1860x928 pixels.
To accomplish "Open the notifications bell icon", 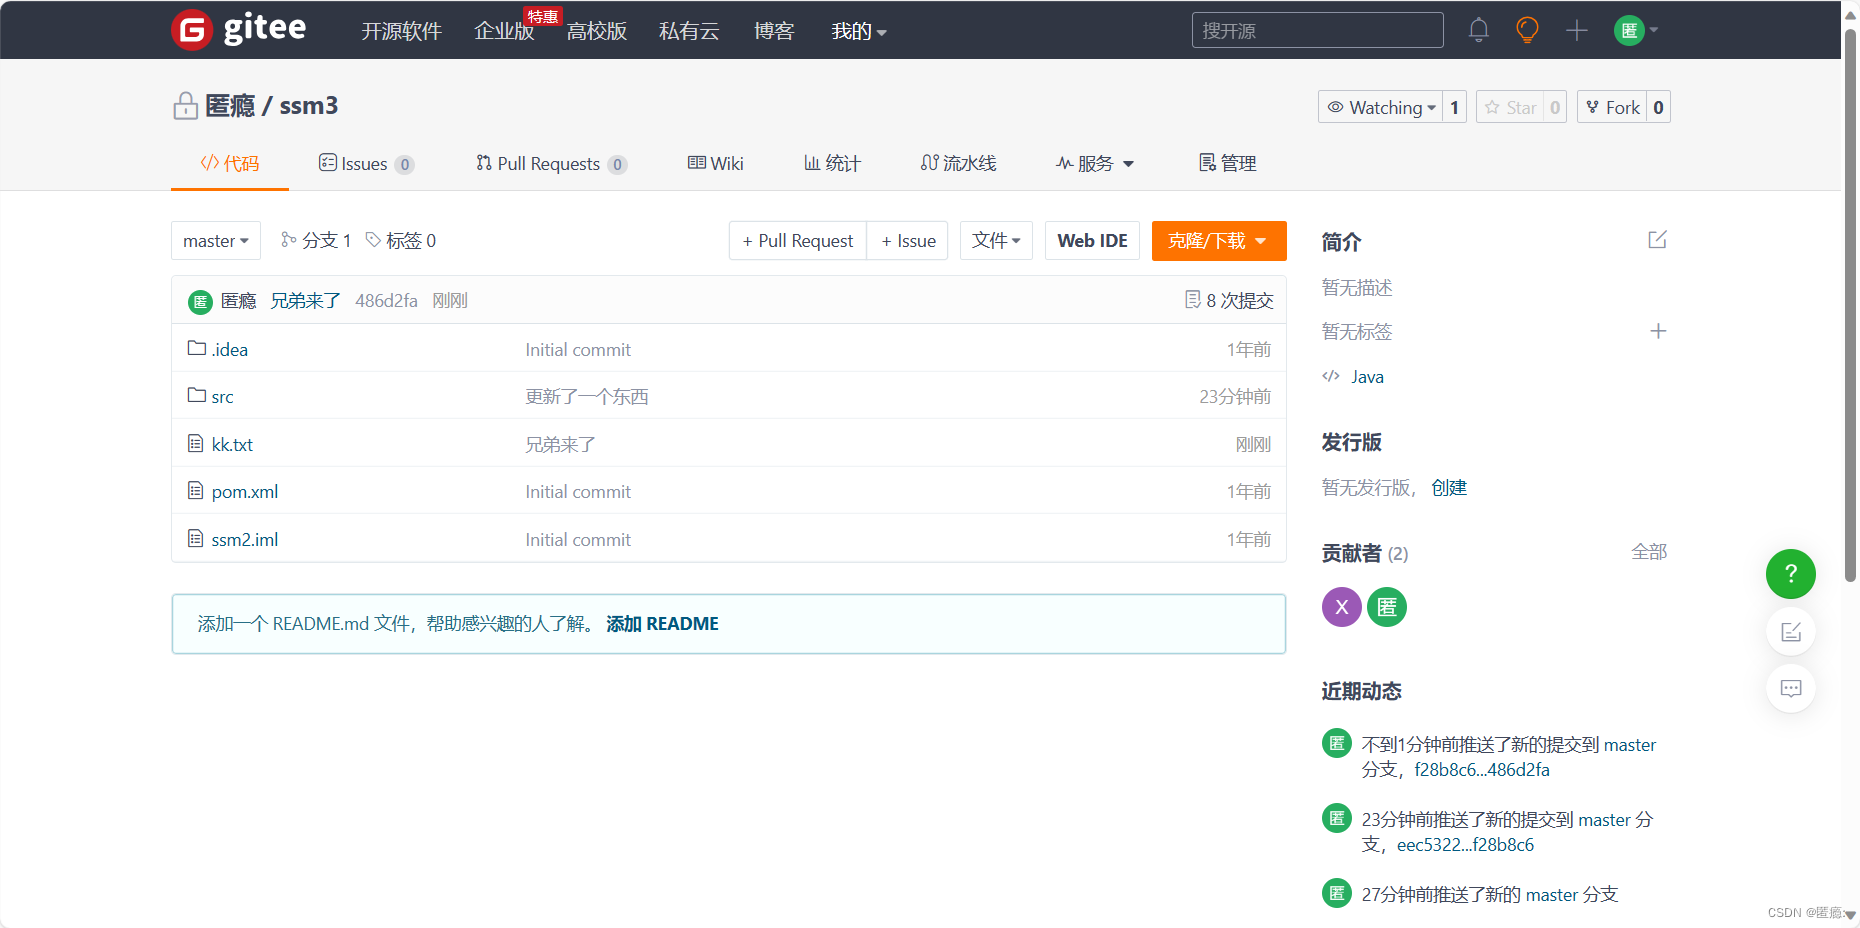I will tap(1478, 30).
